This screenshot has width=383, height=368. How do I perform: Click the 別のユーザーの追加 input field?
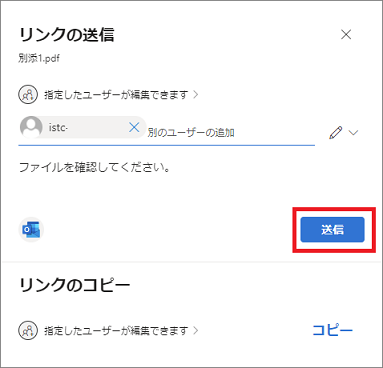[231, 133]
